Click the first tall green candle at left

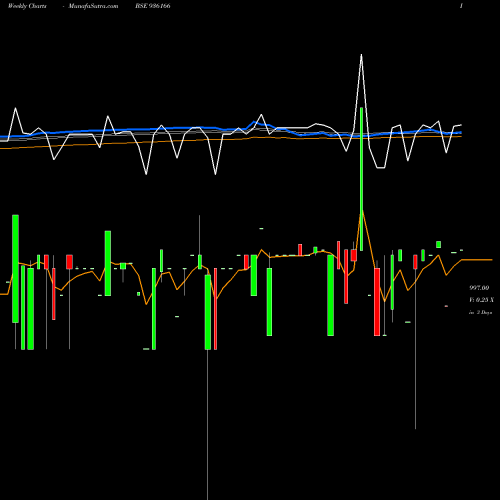pos(15,269)
